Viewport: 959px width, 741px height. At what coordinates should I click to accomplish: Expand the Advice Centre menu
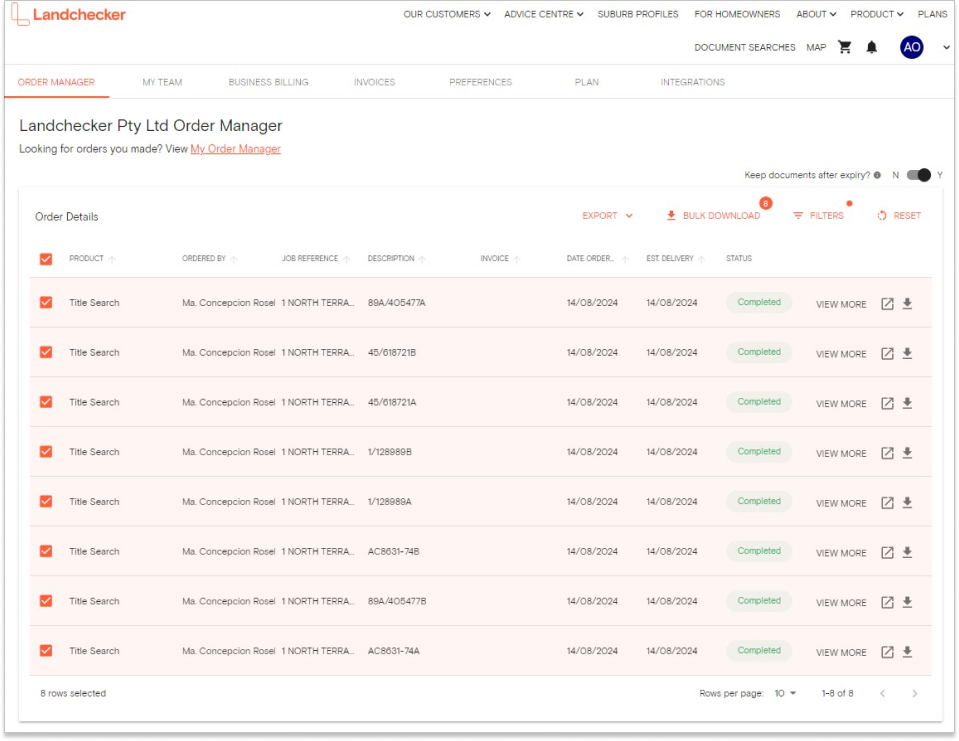click(x=544, y=14)
